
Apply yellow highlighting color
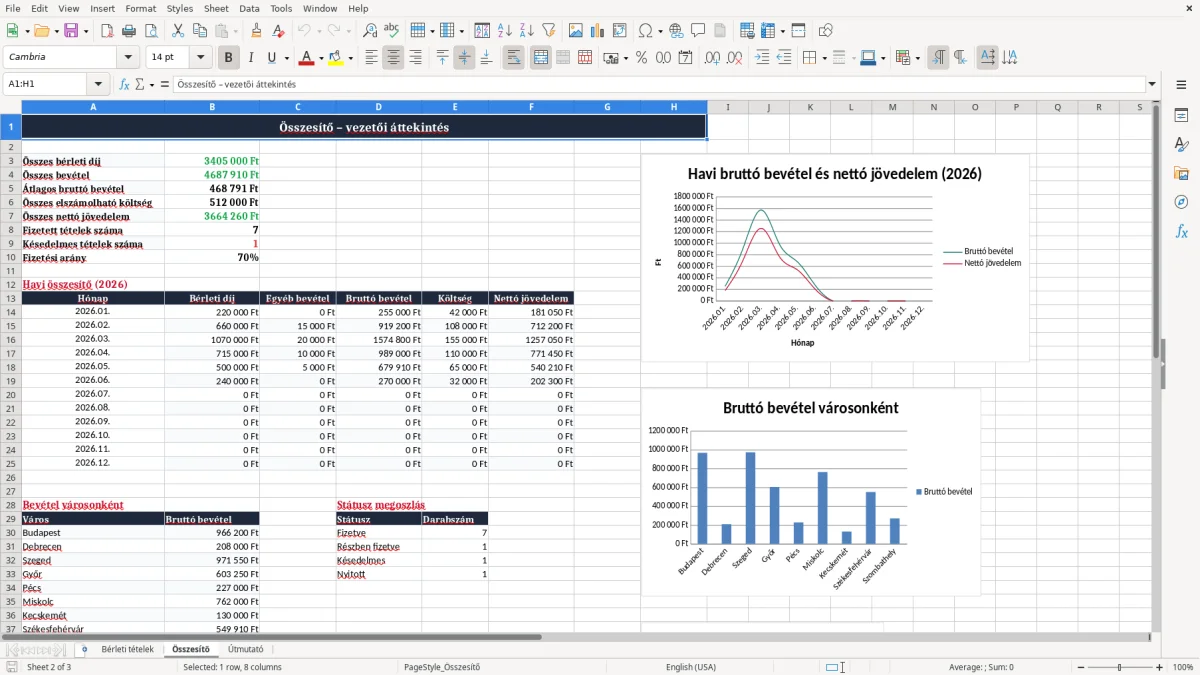tap(336, 58)
